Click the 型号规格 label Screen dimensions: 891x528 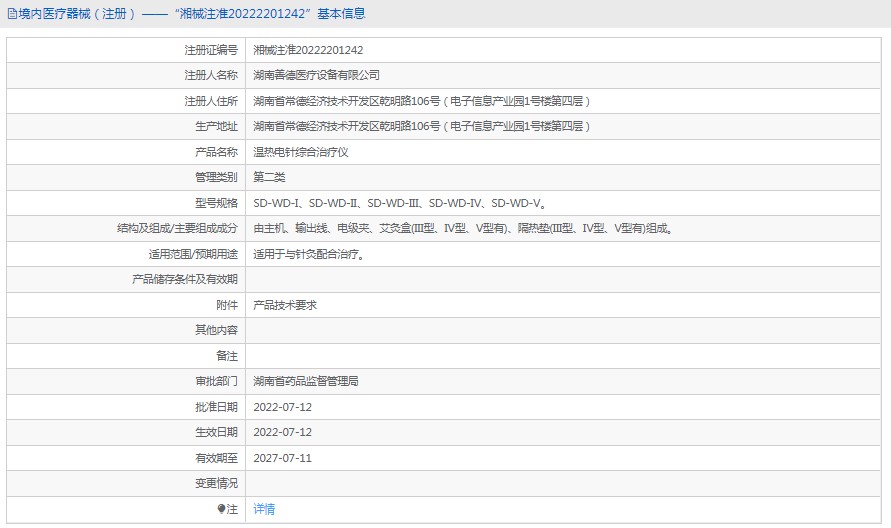click(216, 203)
